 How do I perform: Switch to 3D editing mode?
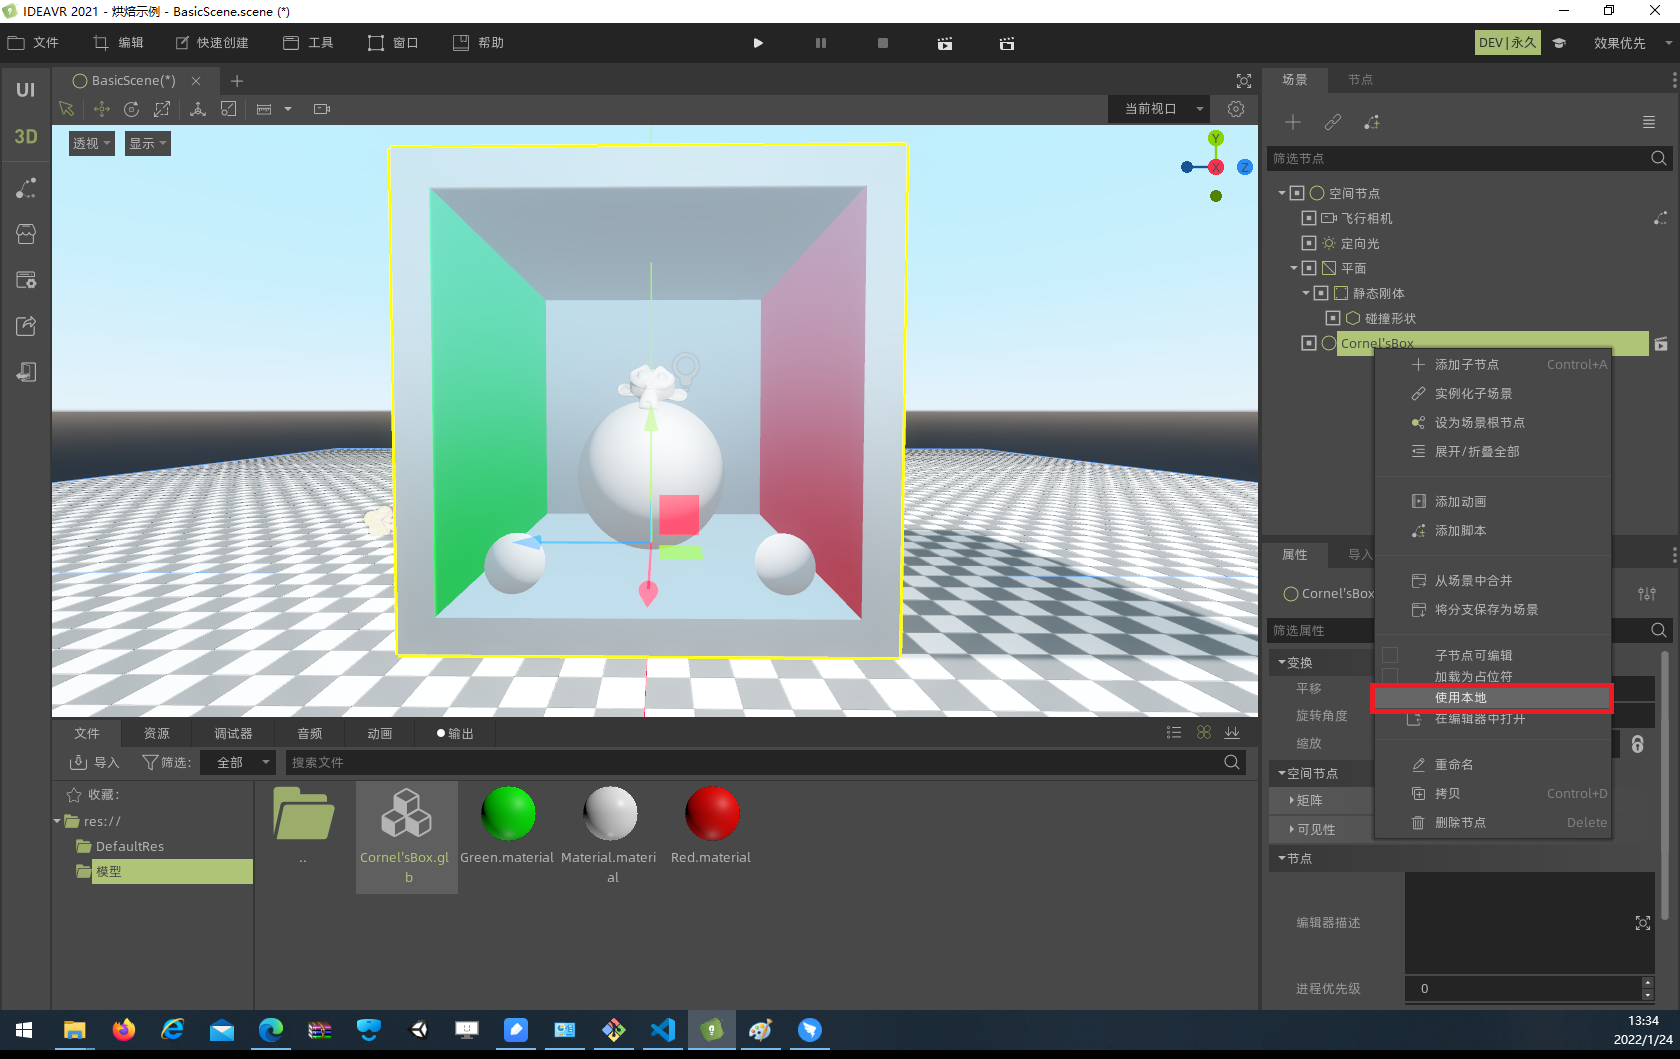pyautogui.click(x=25, y=137)
